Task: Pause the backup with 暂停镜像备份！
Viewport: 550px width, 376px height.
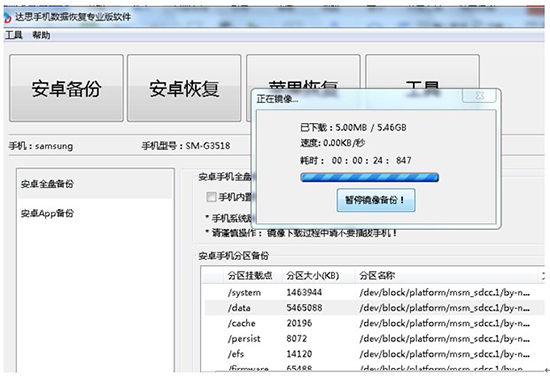Action: click(376, 200)
